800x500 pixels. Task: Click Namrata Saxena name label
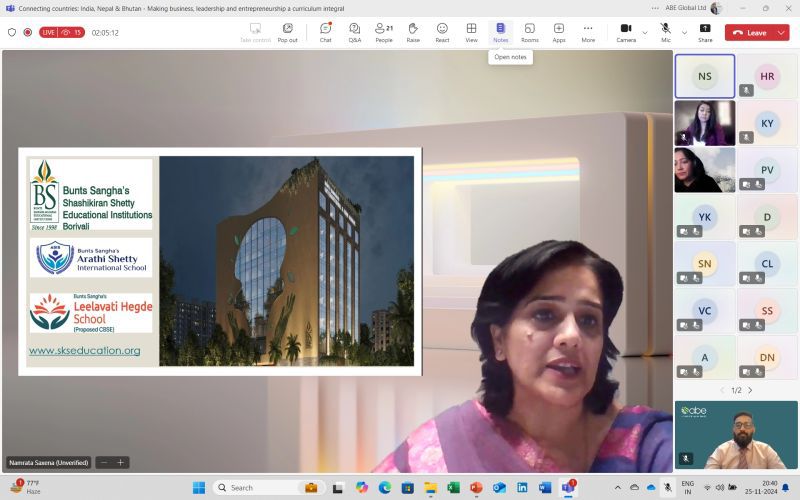(48, 463)
